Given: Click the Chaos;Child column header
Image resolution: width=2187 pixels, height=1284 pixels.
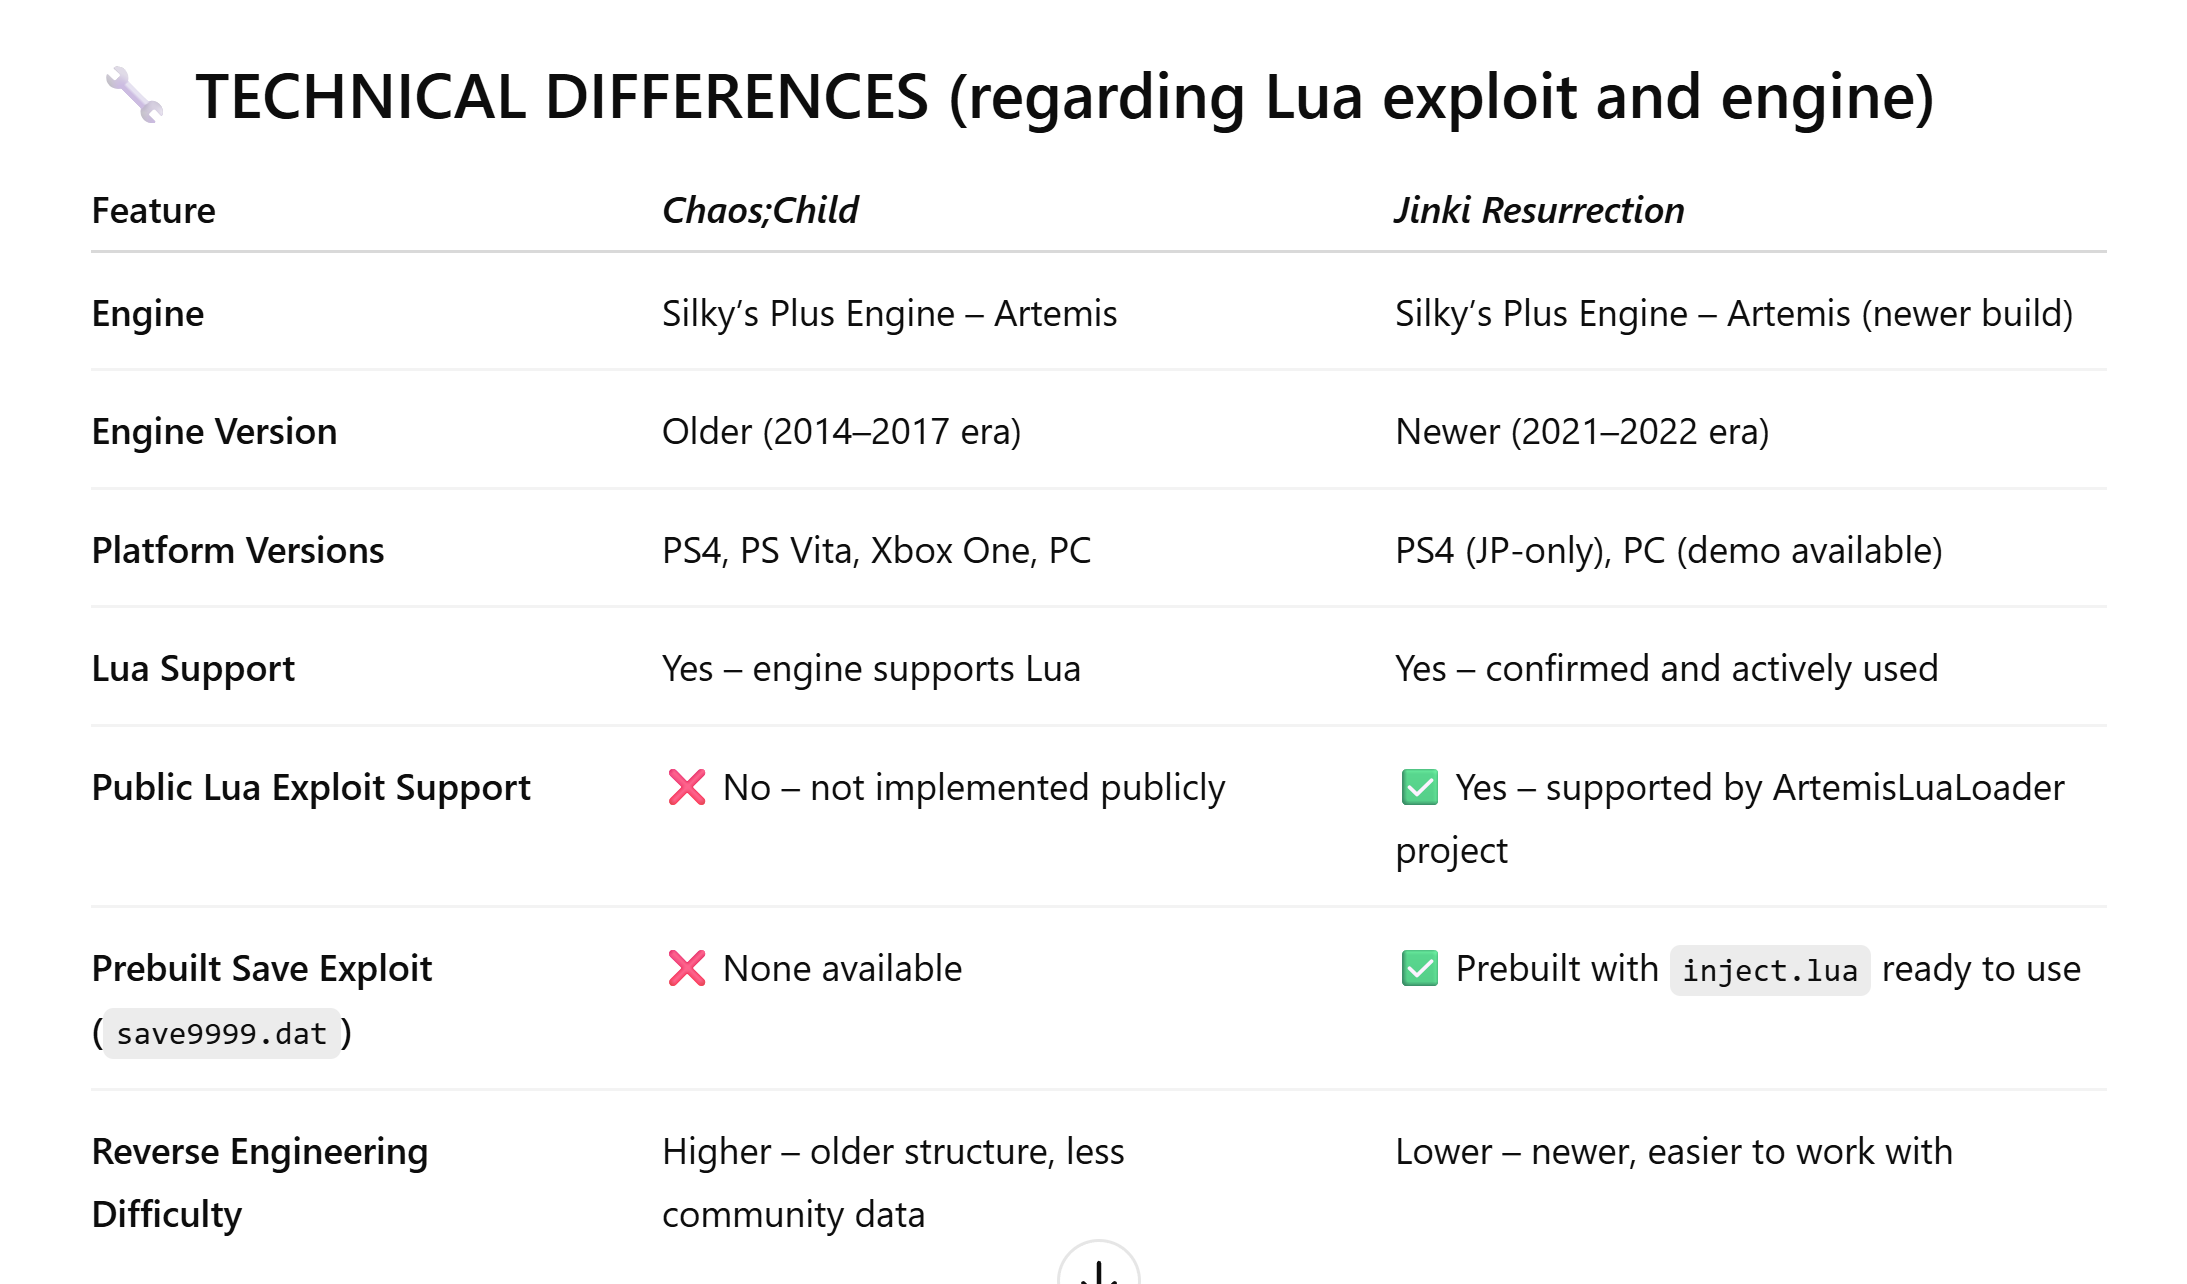Looking at the screenshot, I should [x=760, y=210].
